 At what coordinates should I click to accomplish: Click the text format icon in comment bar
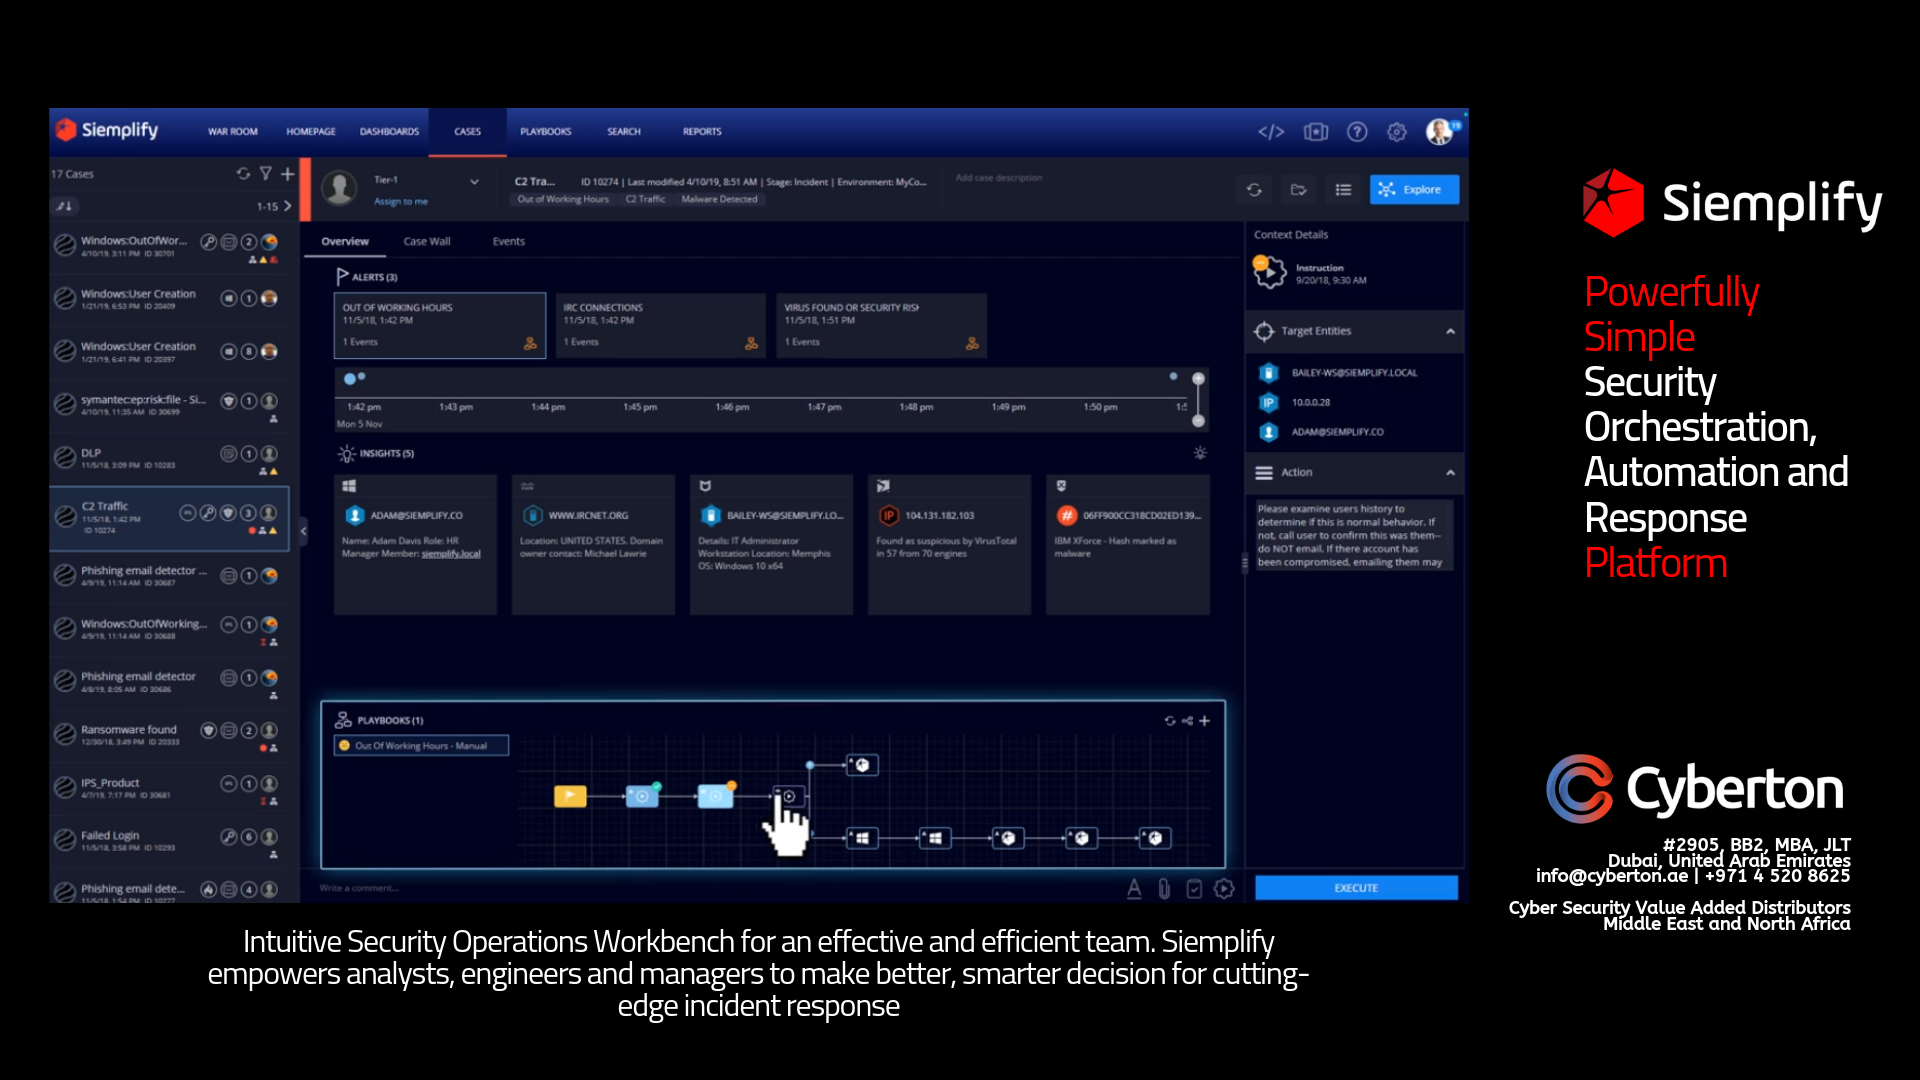[x=1134, y=889]
